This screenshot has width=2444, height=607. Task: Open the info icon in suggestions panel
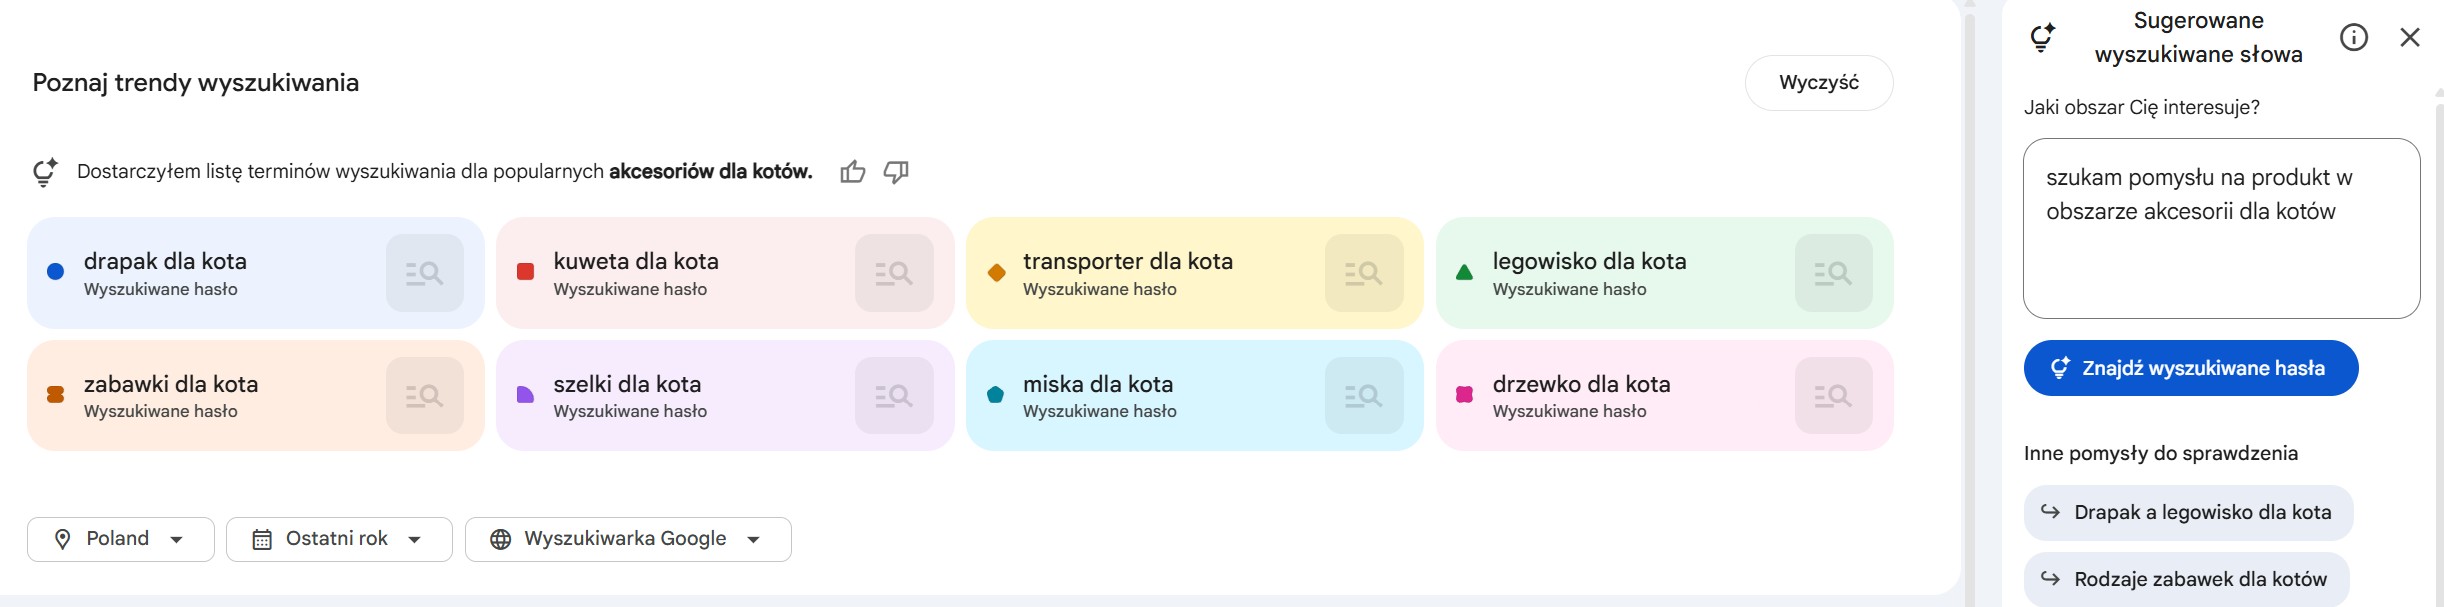click(2354, 38)
